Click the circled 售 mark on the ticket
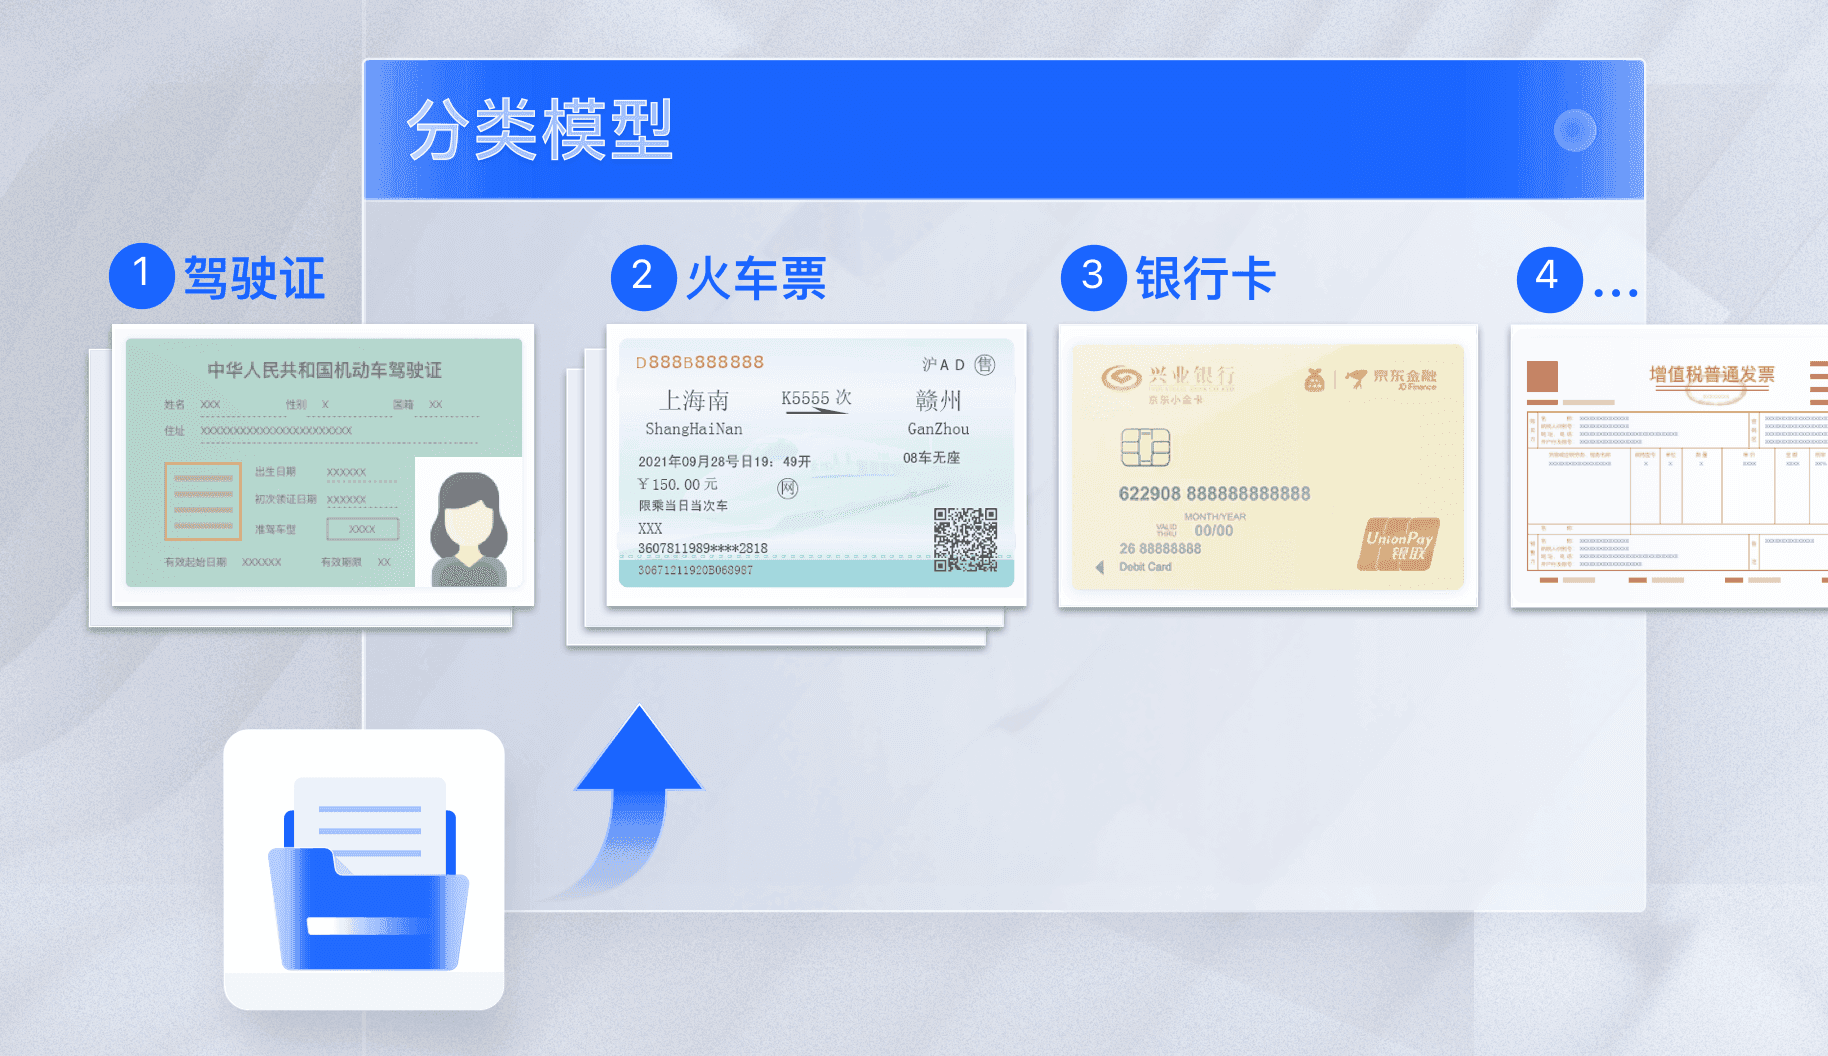The width and height of the screenshot is (1828, 1056). pyautogui.click(x=985, y=364)
